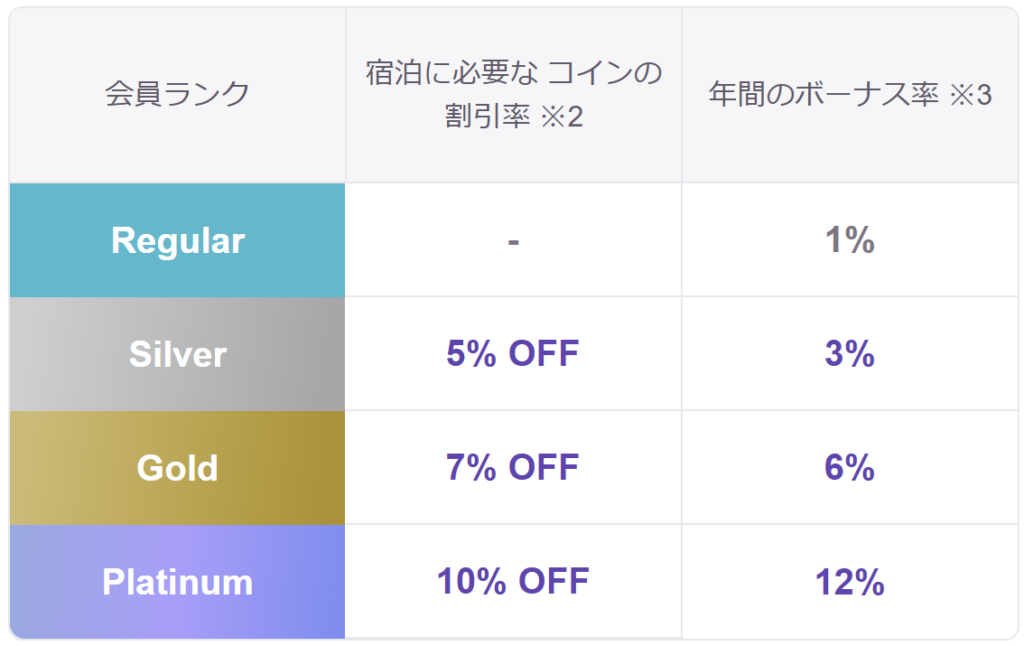The image size is (1024, 646).
Task: Click the dash in Regular discount cell
Action: click(x=513, y=241)
